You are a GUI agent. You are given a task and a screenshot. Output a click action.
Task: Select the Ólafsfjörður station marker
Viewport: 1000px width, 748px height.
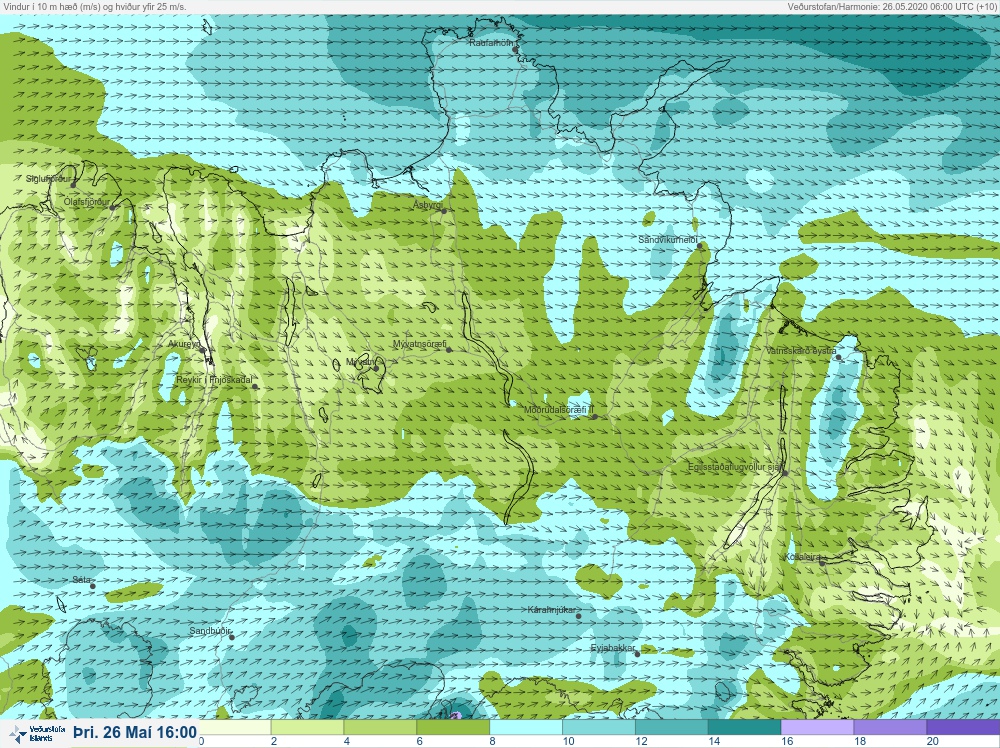click(112, 208)
